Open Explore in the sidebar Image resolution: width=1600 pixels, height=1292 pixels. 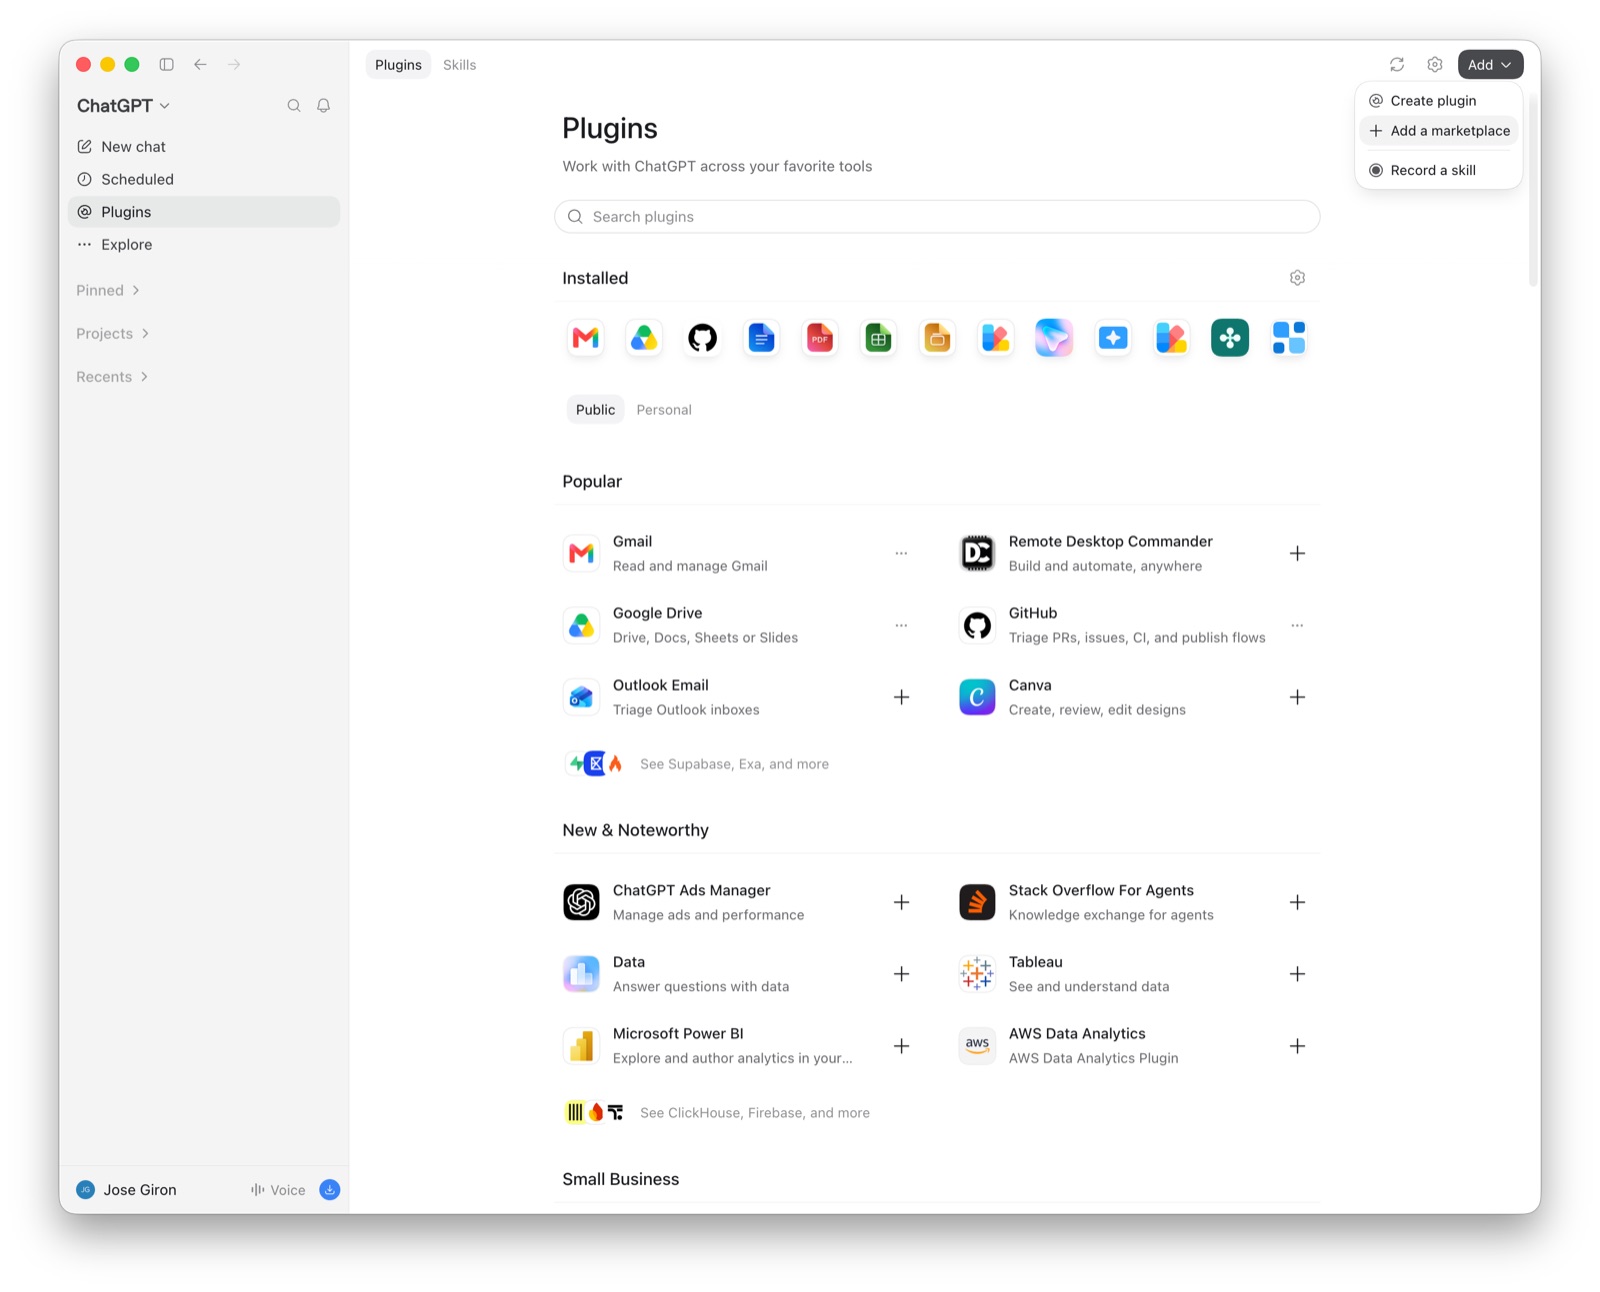(204, 244)
